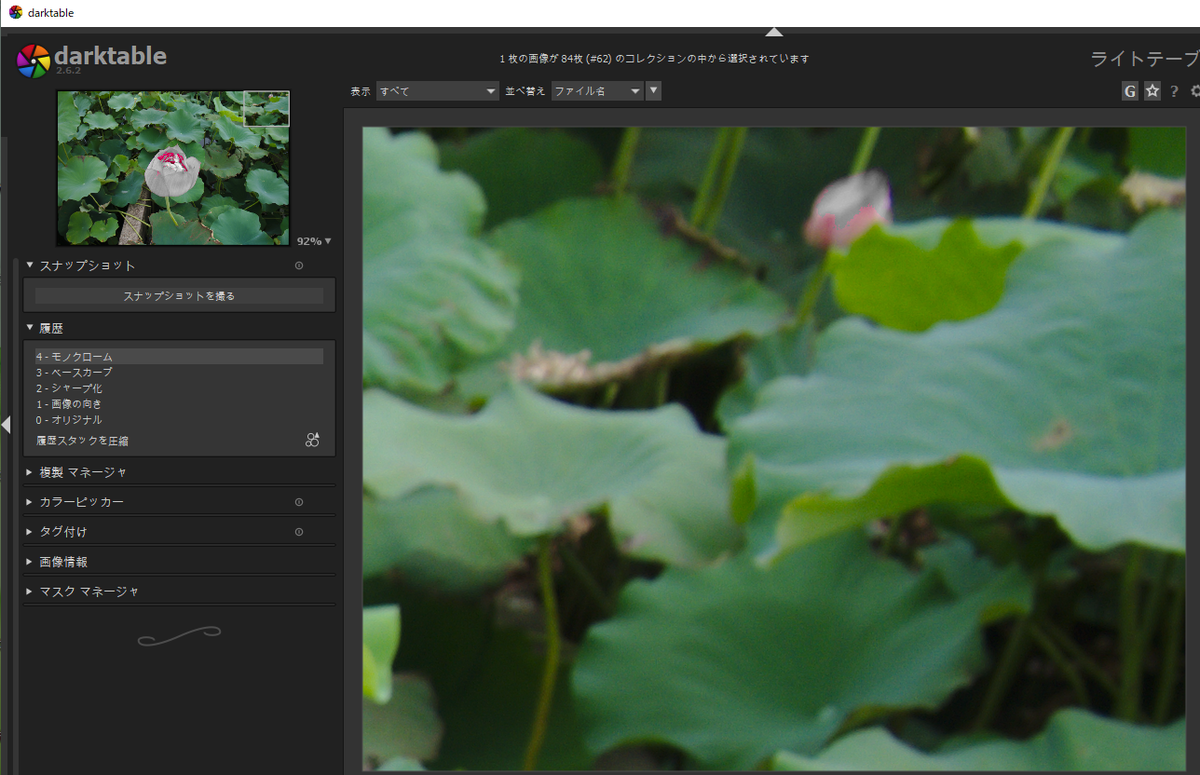Select history item 2 - シャープ化
The image size is (1200, 775).
(179, 388)
